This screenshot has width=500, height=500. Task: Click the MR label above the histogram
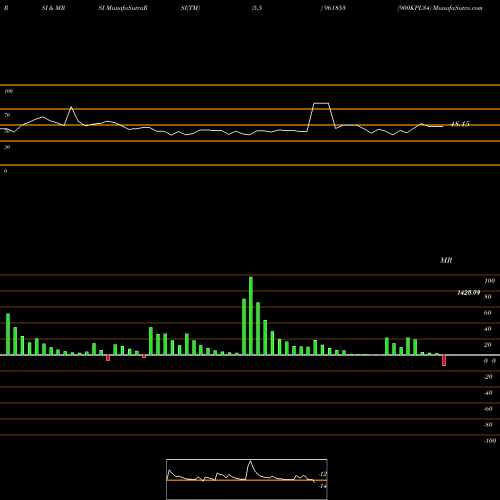click(446, 260)
